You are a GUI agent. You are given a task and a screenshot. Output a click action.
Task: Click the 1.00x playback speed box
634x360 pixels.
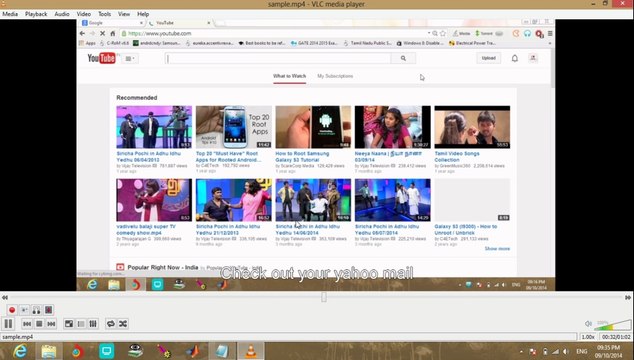coord(588,337)
